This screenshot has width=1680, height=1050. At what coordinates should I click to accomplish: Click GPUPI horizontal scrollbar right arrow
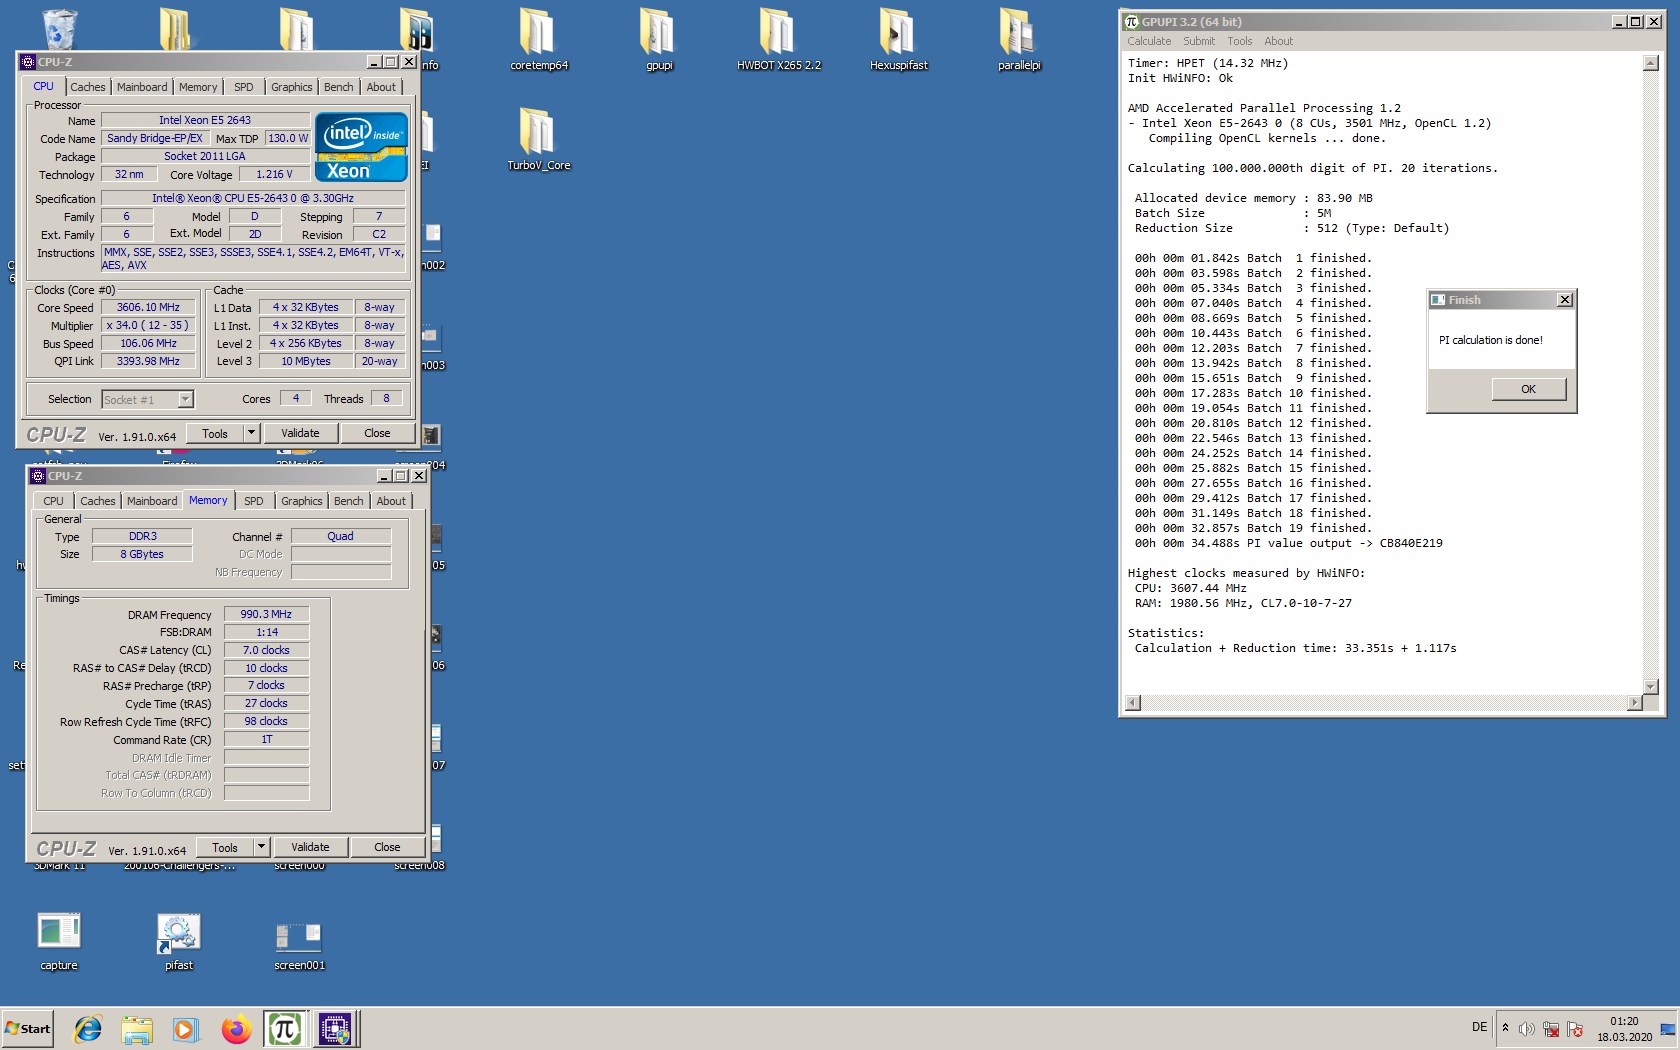click(x=1635, y=703)
